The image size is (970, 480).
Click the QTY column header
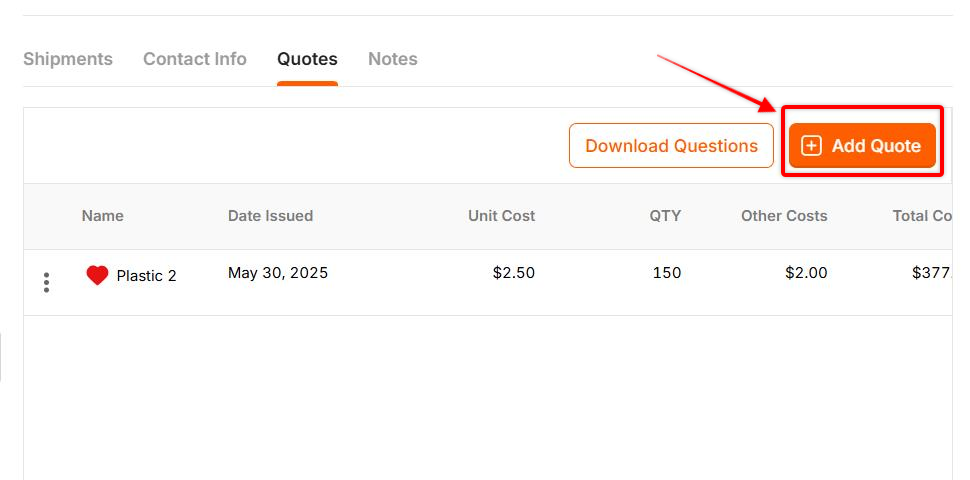[665, 216]
